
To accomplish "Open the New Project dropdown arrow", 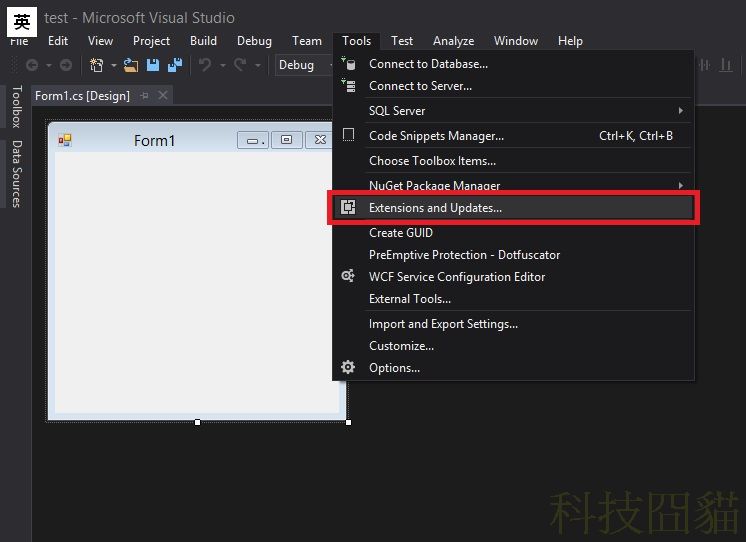I will tap(114, 65).
